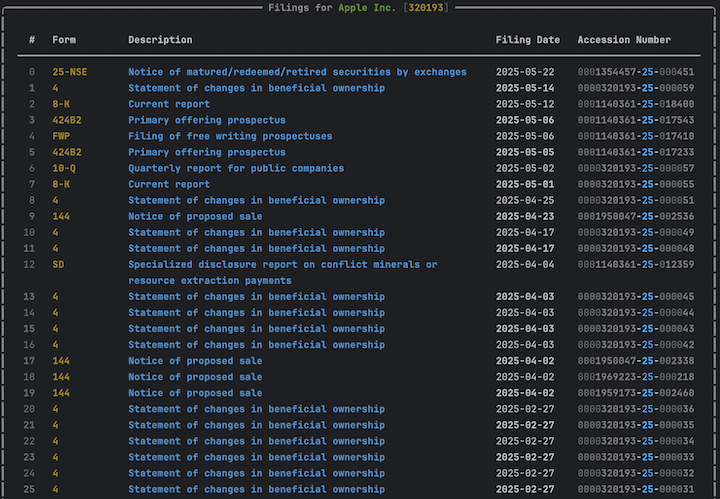Click accession number 0000320193-25-000051
Image resolution: width=720 pixels, height=499 pixels.
pos(636,201)
